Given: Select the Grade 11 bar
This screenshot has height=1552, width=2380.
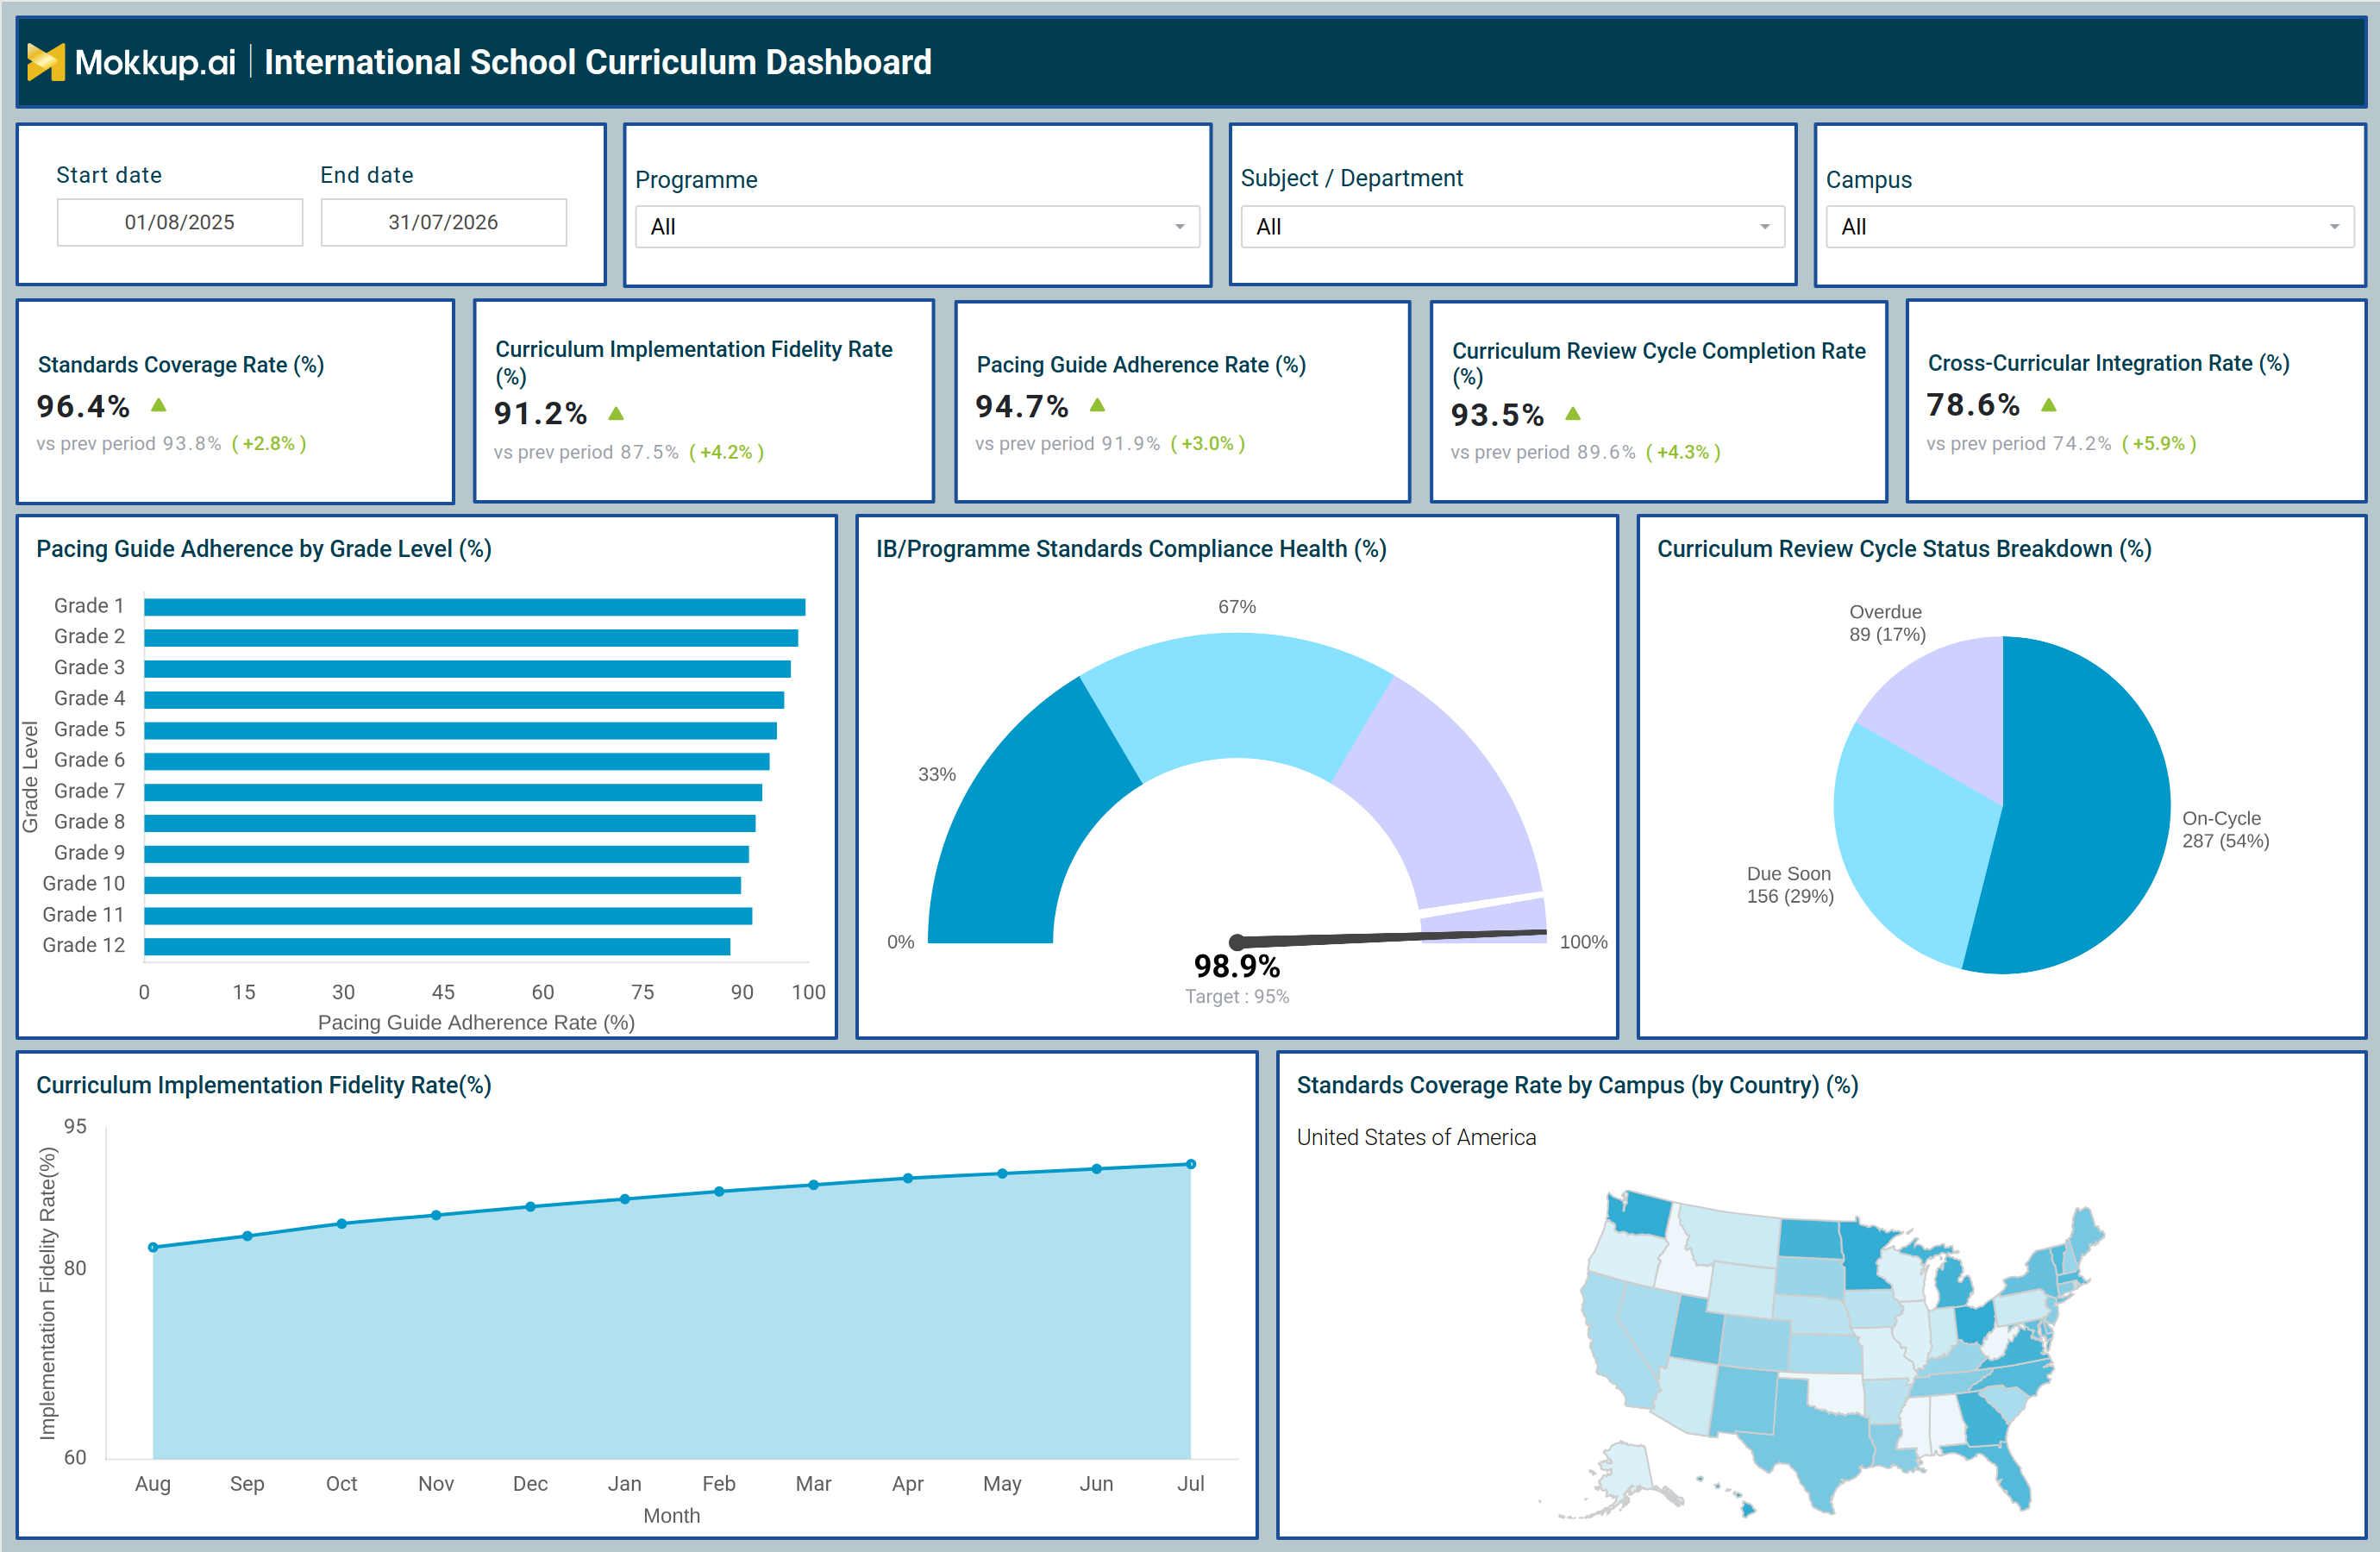Looking at the screenshot, I should coord(448,916).
